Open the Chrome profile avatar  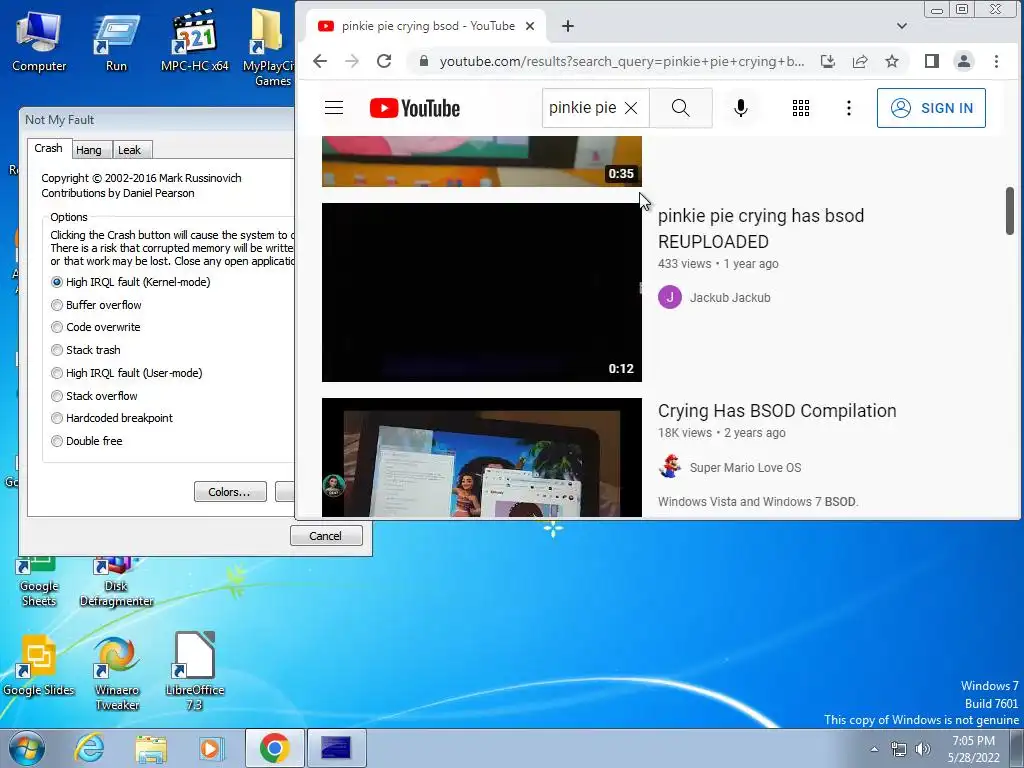963,61
